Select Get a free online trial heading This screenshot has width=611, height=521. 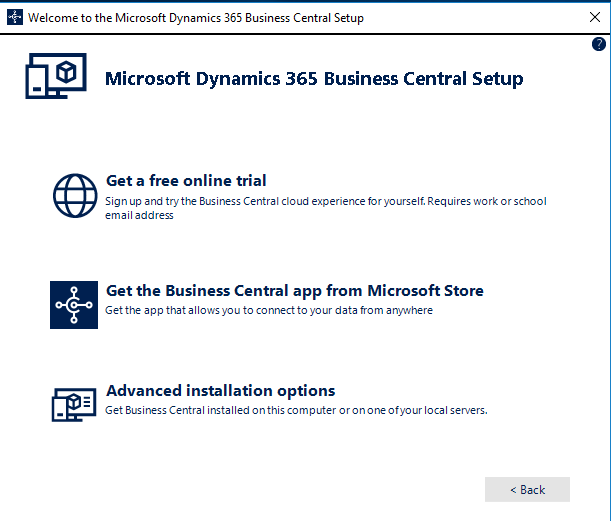tap(186, 181)
